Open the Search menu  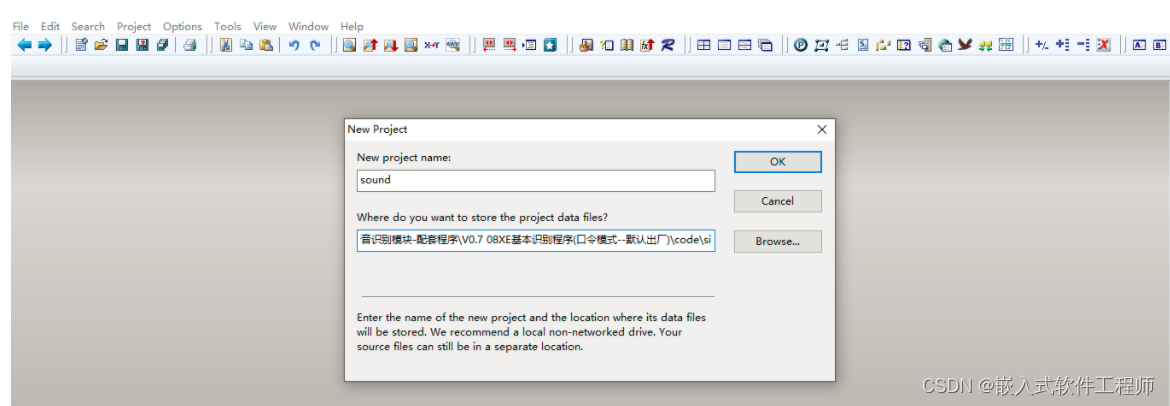[x=88, y=26]
